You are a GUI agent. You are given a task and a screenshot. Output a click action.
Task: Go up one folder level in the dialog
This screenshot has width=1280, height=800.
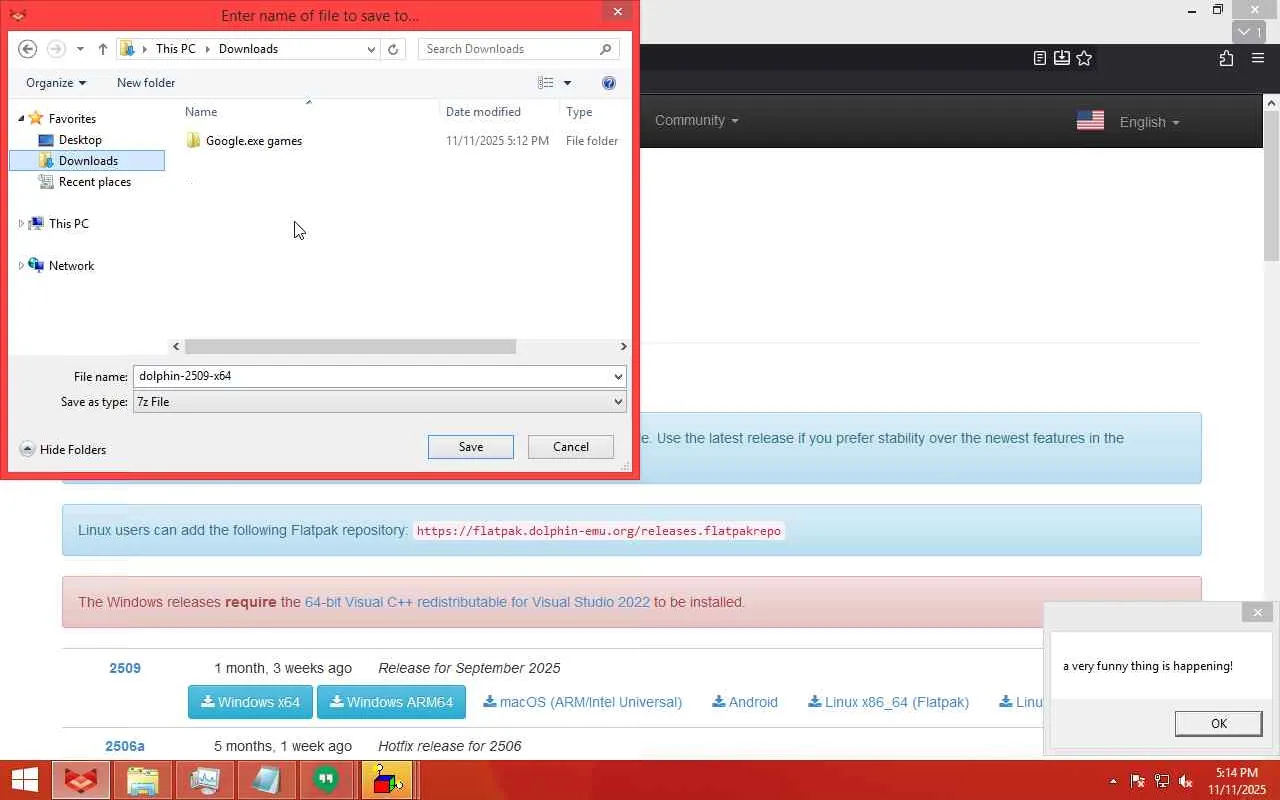[x=103, y=49]
